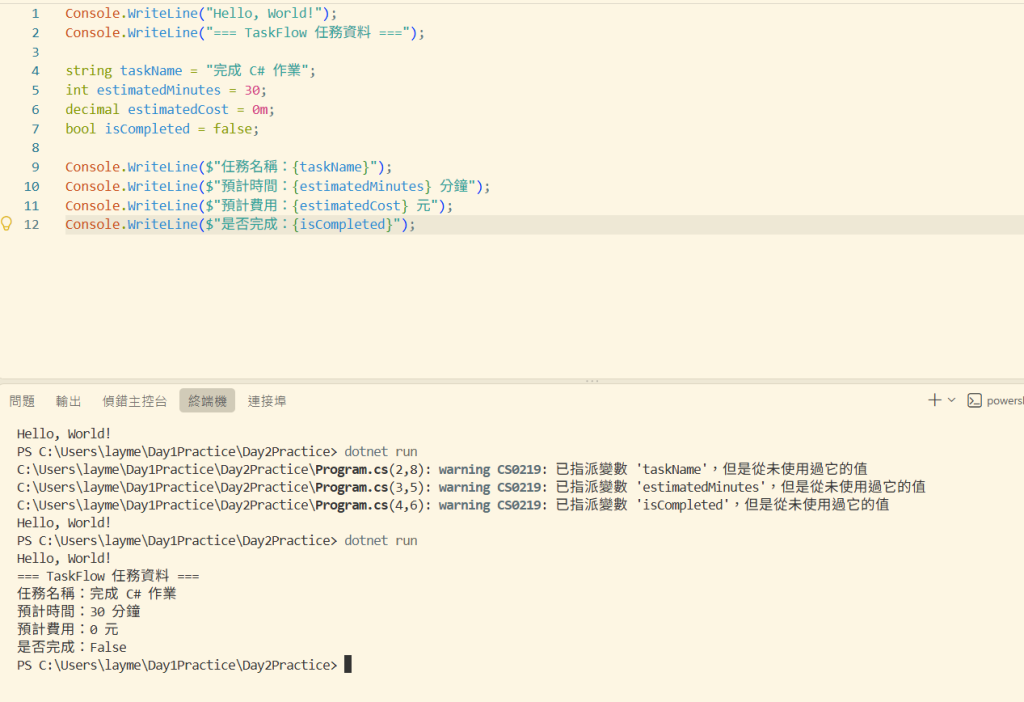Viewport: 1024px width, 702px height.
Task: Click terminal output 是否完成：False
Action: 72,647
